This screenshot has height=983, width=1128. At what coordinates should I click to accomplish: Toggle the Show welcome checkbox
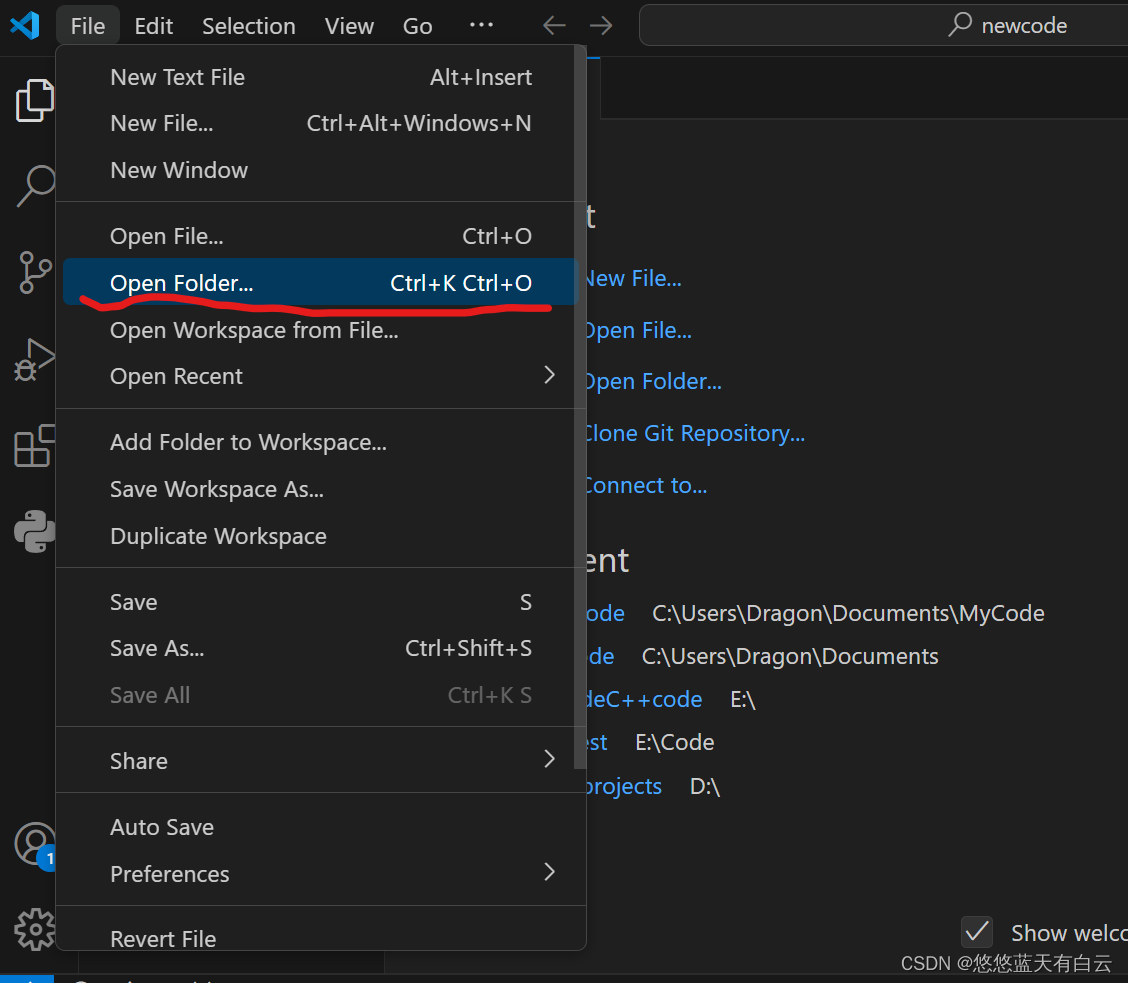977,932
